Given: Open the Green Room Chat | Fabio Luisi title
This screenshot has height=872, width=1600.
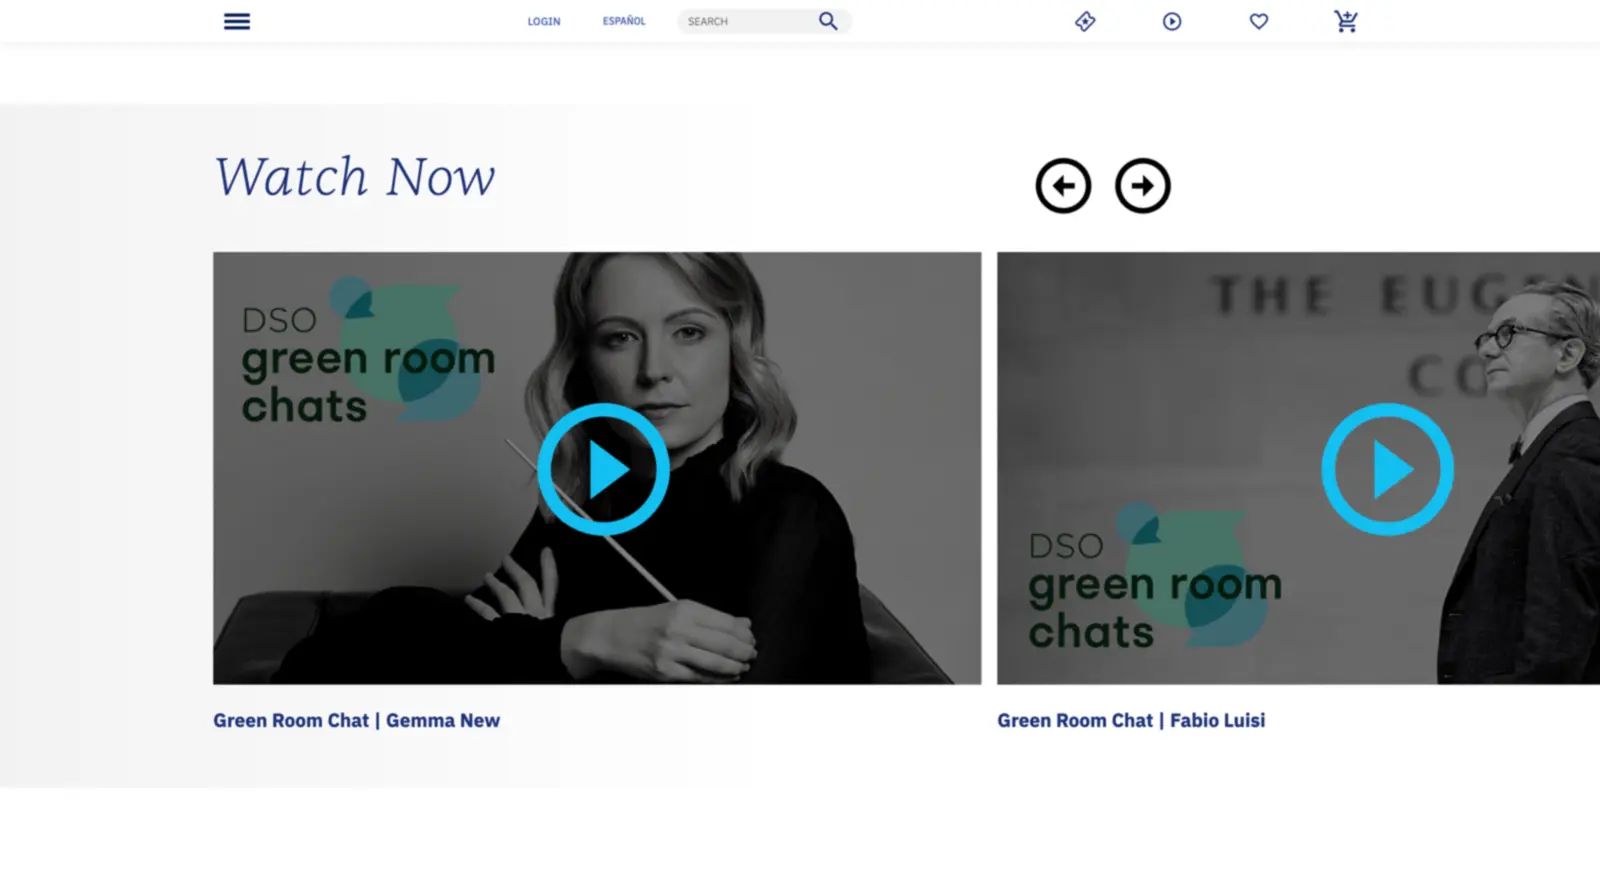Looking at the screenshot, I should (1131, 720).
